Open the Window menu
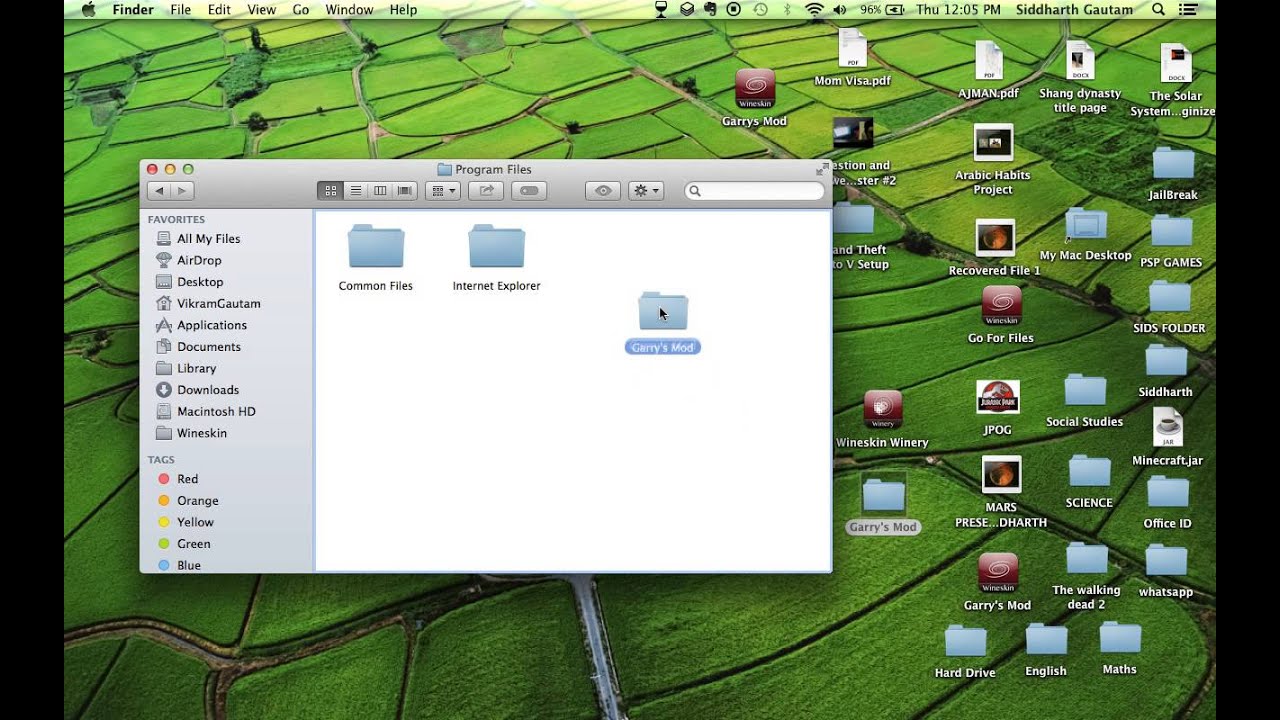Viewport: 1280px width, 720px height. (x=349, y=10)
